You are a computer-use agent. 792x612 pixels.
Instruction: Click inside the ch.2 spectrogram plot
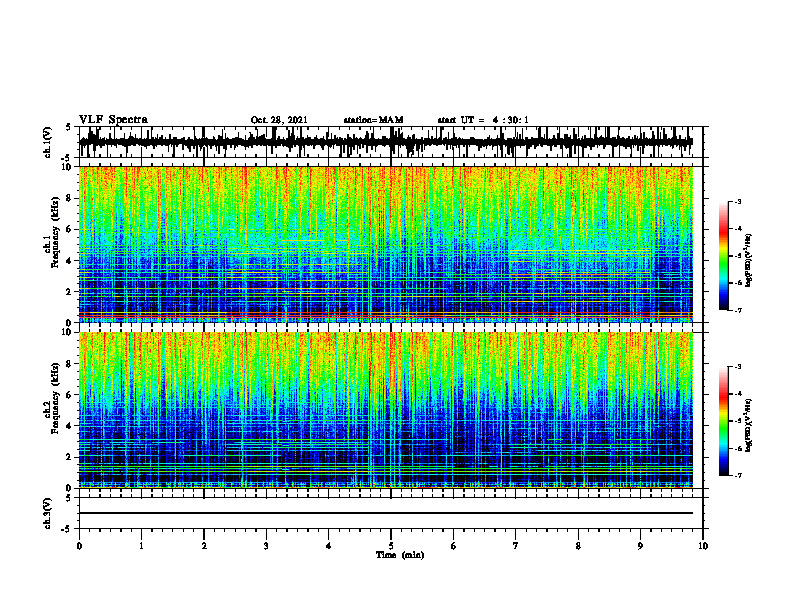(386, 410)
